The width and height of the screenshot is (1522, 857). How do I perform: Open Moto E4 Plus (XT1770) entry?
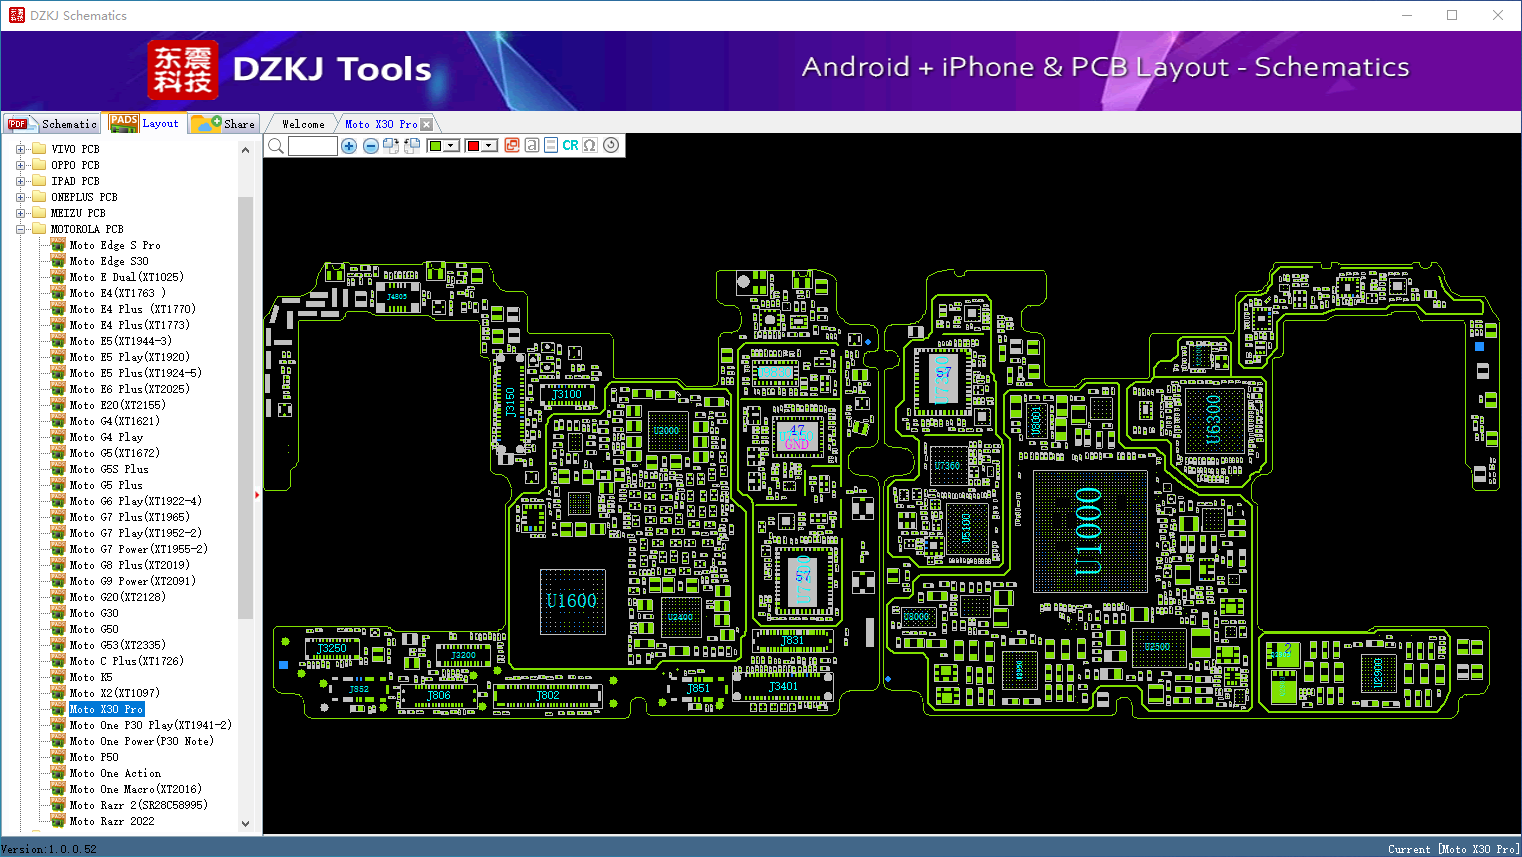coord(133,309)
